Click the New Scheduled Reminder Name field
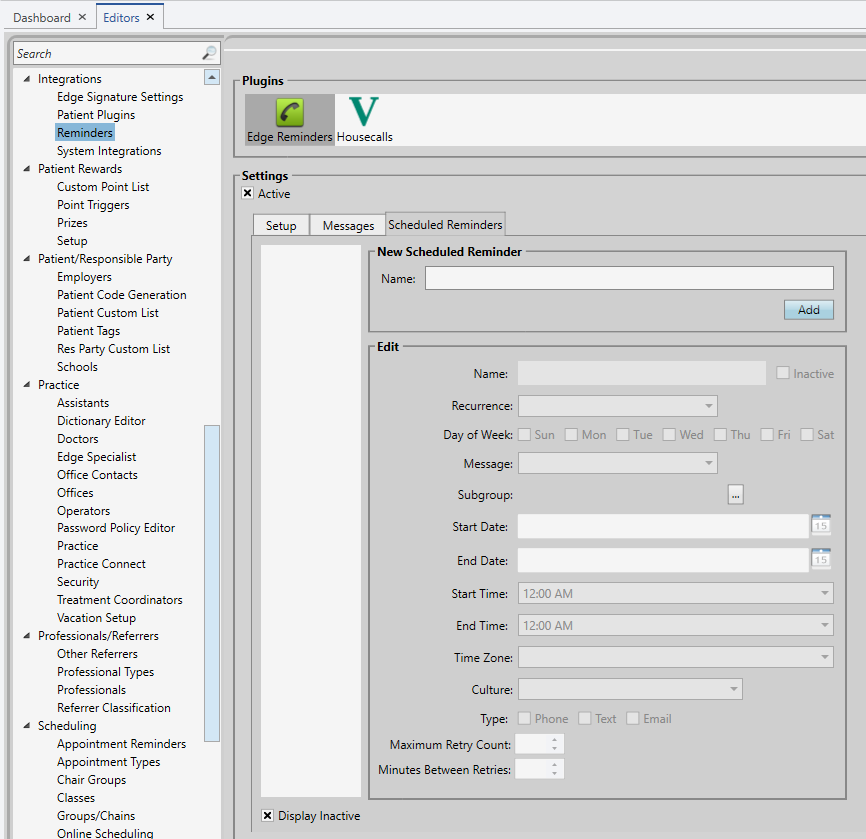Image resolution: width=866 pixels, height=839 pixels. (629, 278)
